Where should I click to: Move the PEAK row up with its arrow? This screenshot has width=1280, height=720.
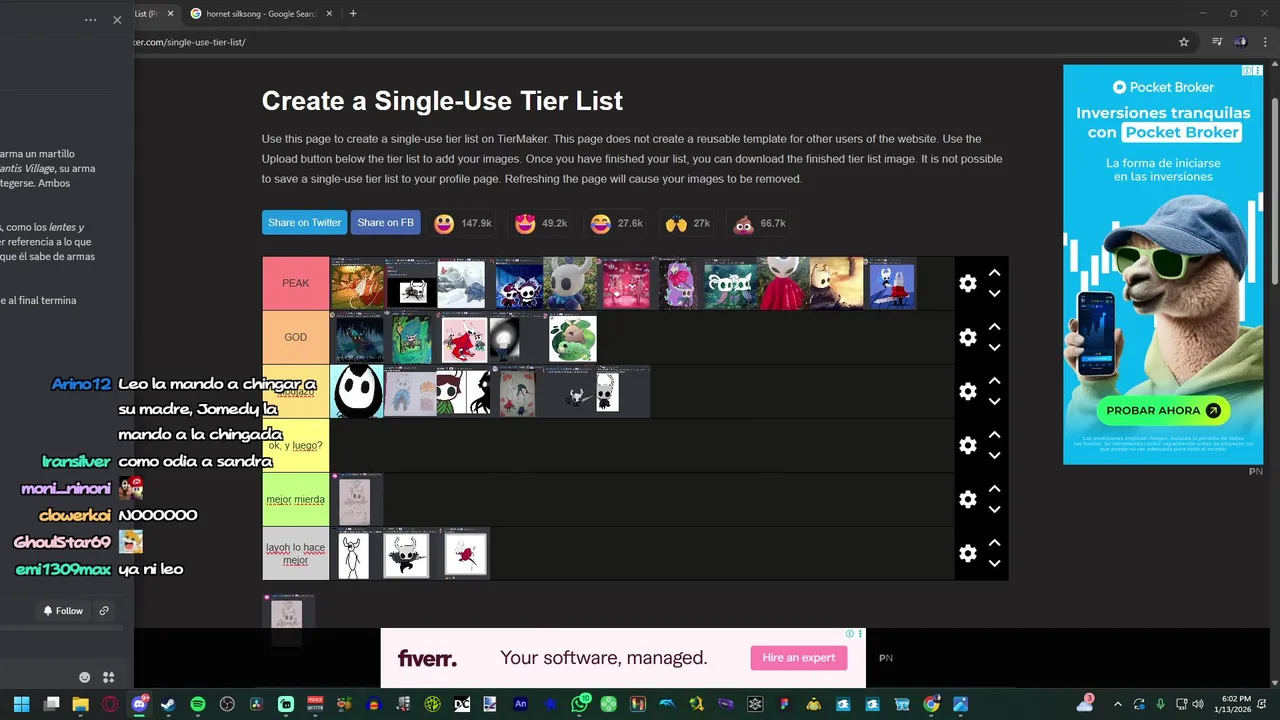pyautogui.click(x=994, y=272)
